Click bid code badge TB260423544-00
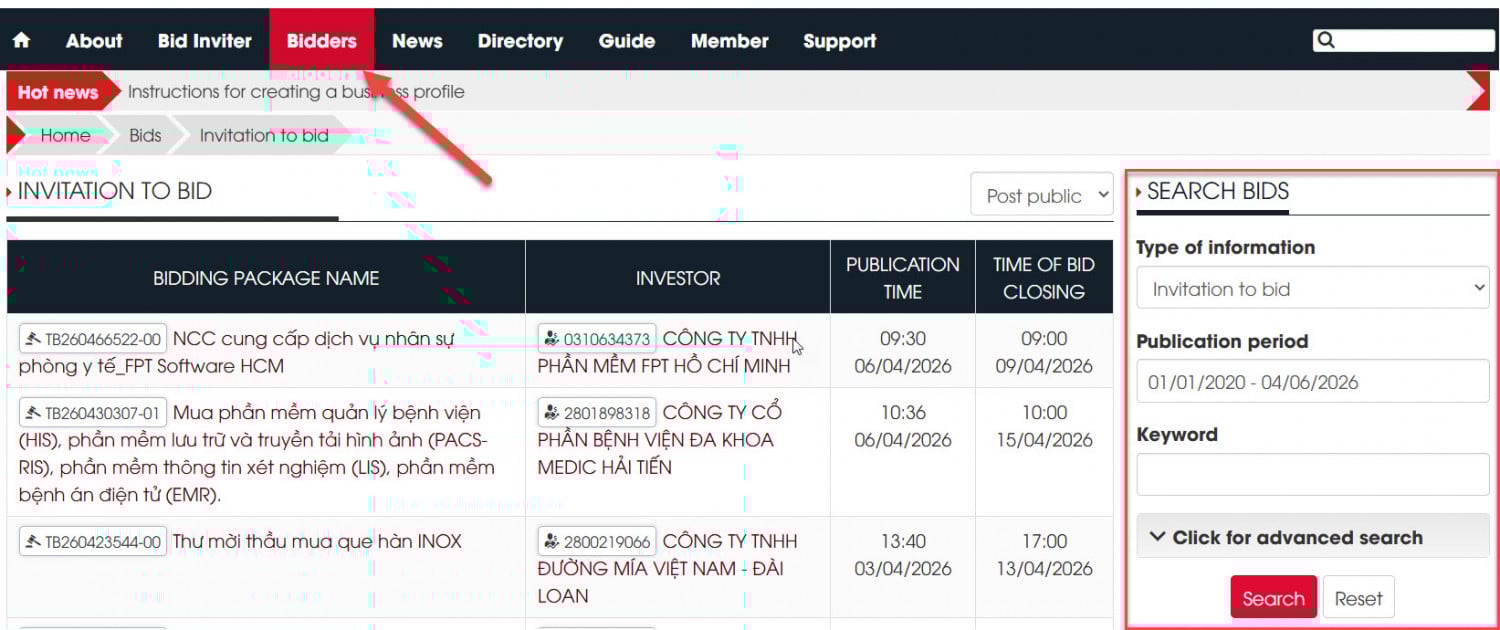This screenshot has height=630, width=1500. 93,542
